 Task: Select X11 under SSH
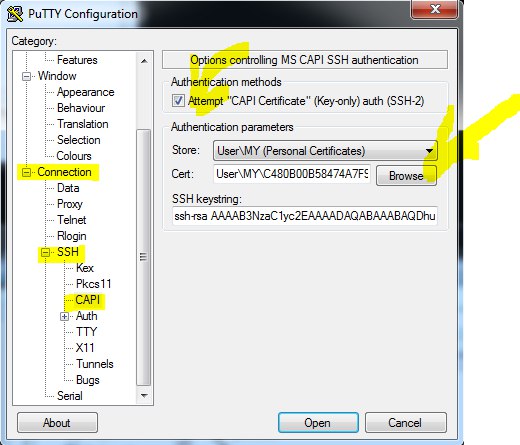(x=85, y=348)
